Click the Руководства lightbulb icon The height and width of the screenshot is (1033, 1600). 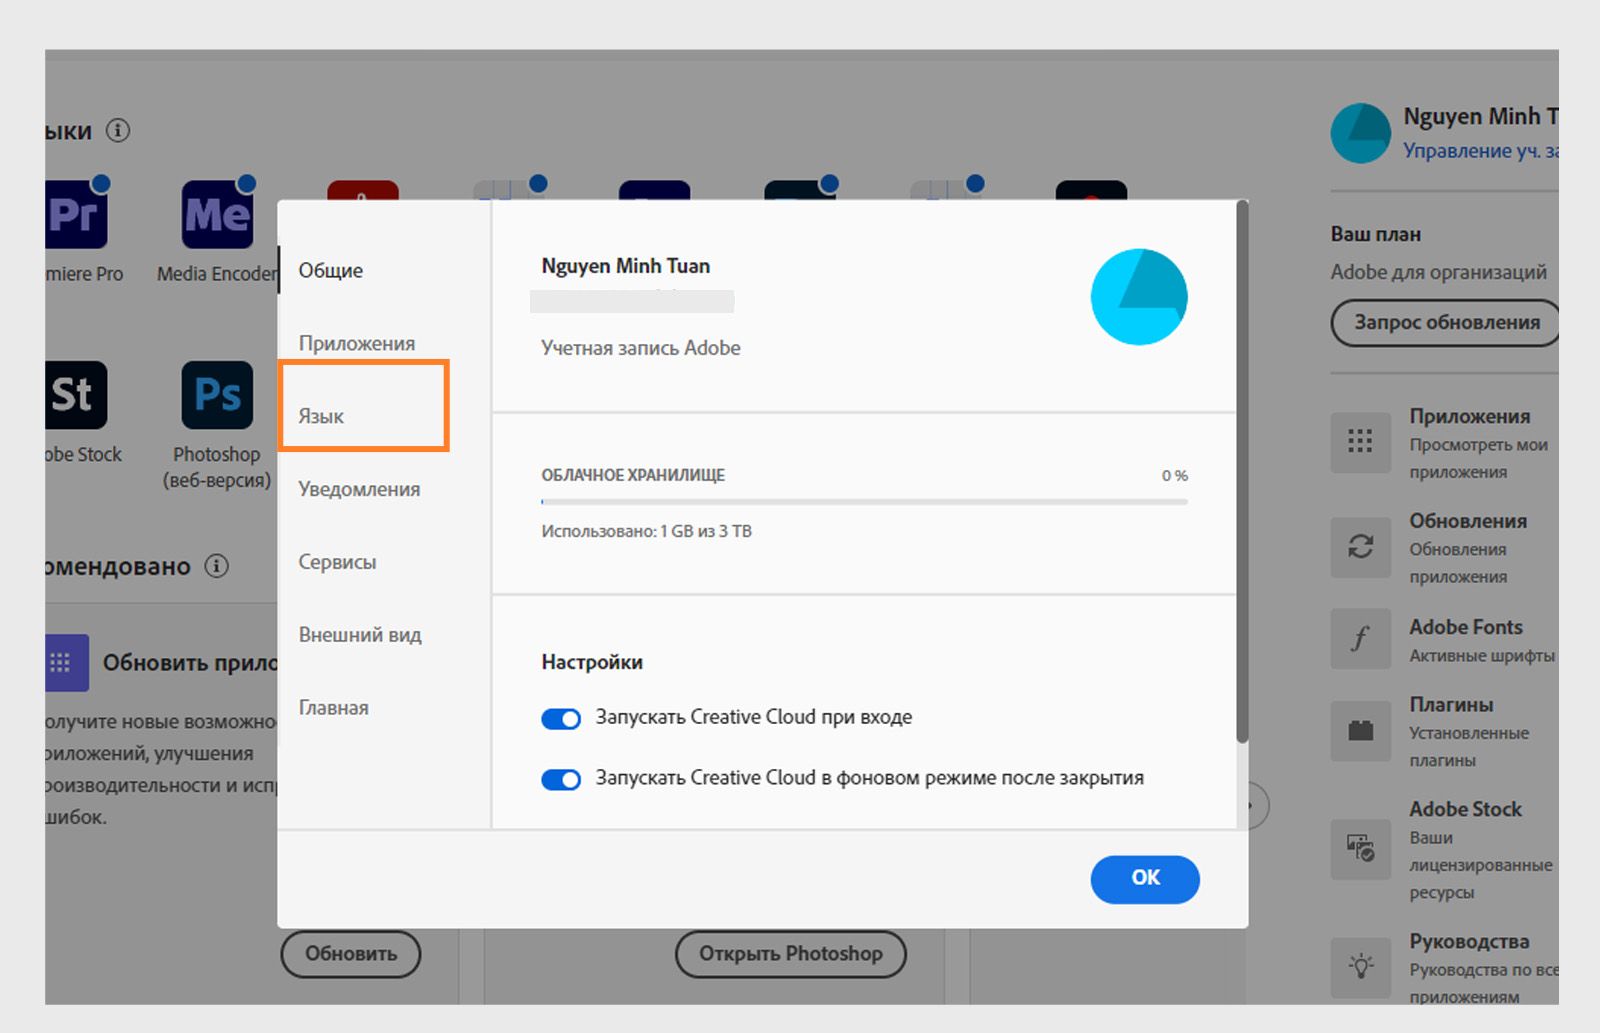pyautogui.click(x=1360, y=966)
